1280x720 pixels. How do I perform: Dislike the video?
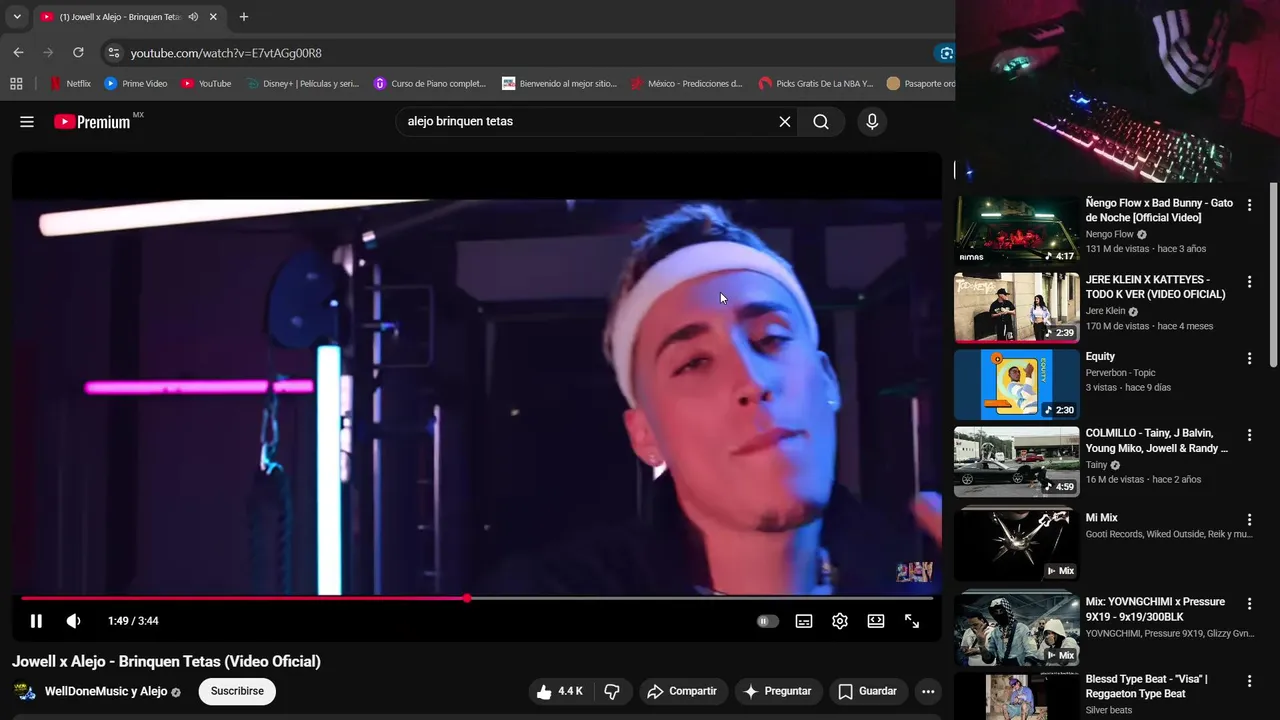click(612, 691)
